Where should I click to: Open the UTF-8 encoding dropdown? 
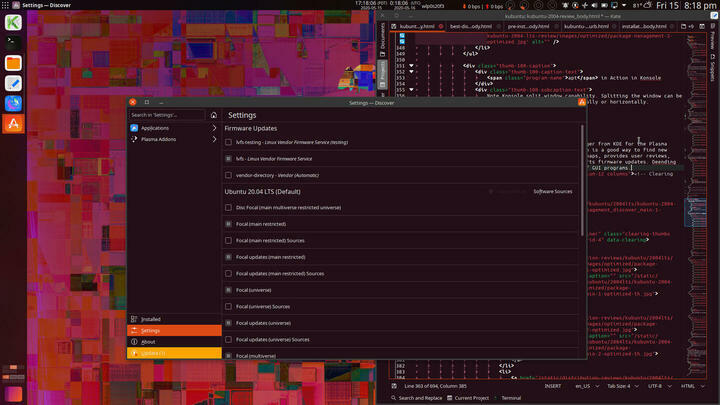659,386
